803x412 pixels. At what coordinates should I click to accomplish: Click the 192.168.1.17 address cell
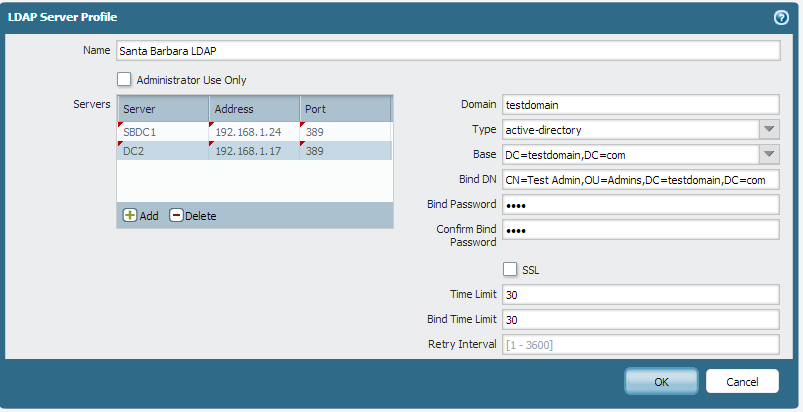pos(253,151)
